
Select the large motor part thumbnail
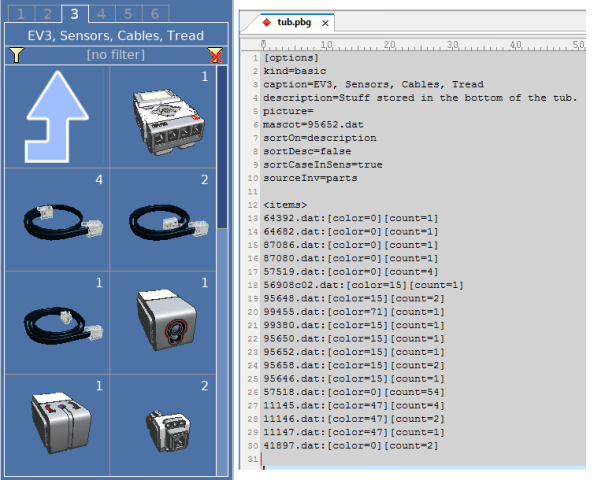57,425
